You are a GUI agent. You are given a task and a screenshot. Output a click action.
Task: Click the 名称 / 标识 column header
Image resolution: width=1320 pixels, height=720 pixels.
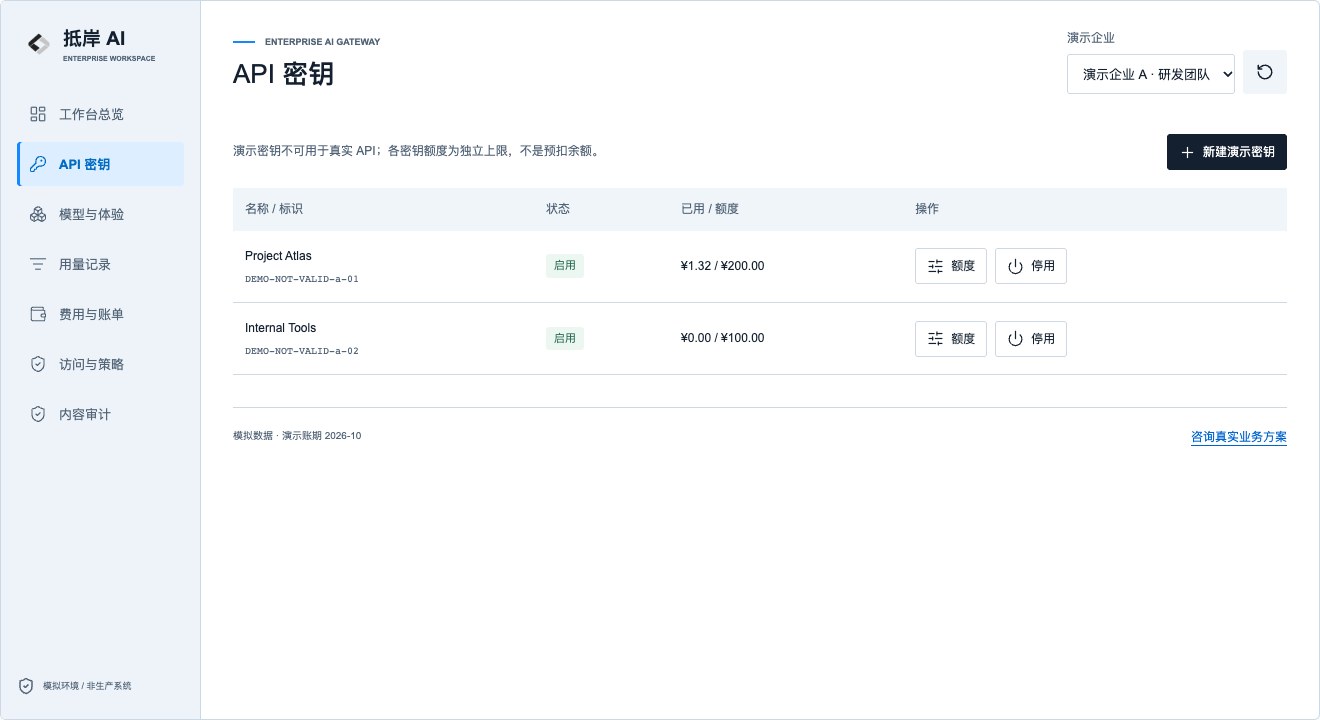tap(274, 209)
